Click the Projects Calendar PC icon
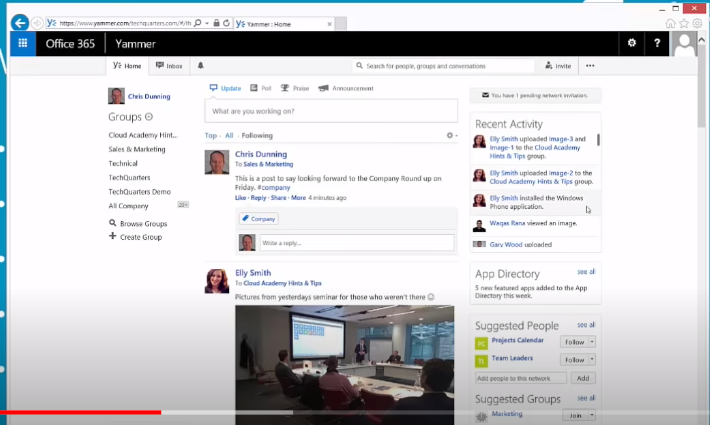The image size is (710, 425). click(x=481, y=344)
